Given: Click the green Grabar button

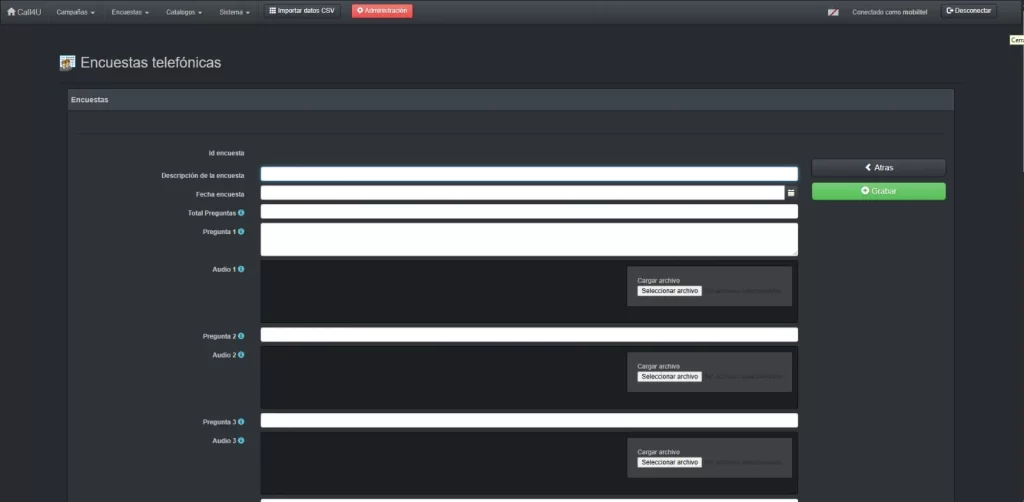Looking at the screenshot, I should point(878,191).
